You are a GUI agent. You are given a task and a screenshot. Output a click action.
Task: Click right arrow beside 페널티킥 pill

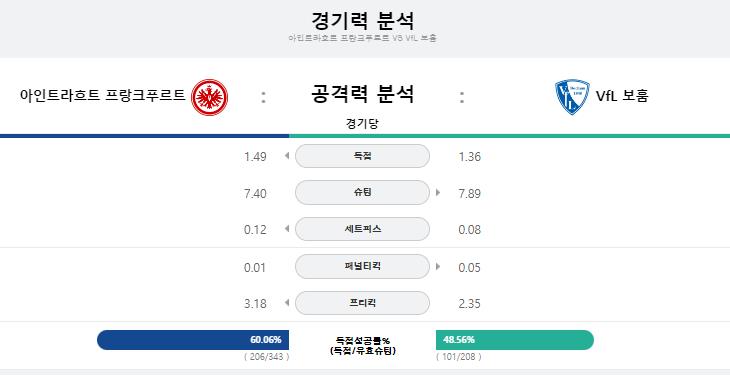click(438, 266)
